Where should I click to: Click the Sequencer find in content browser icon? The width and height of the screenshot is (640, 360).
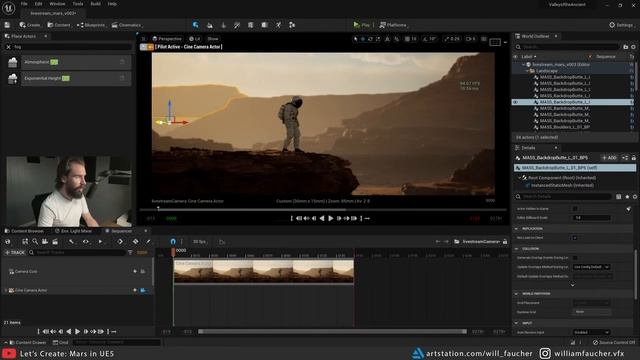pos(35,242)
